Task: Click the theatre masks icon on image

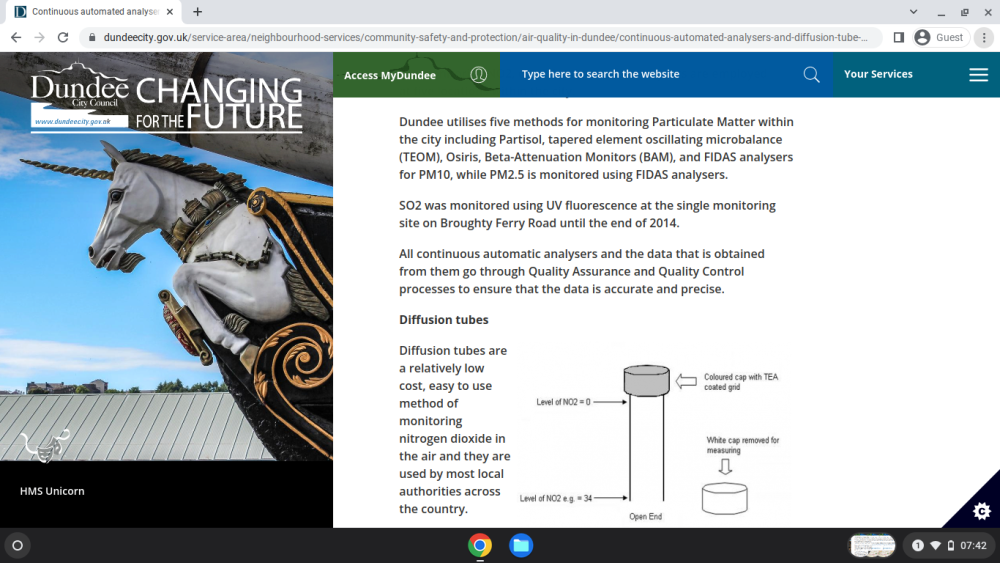Action: click(45, 446)
